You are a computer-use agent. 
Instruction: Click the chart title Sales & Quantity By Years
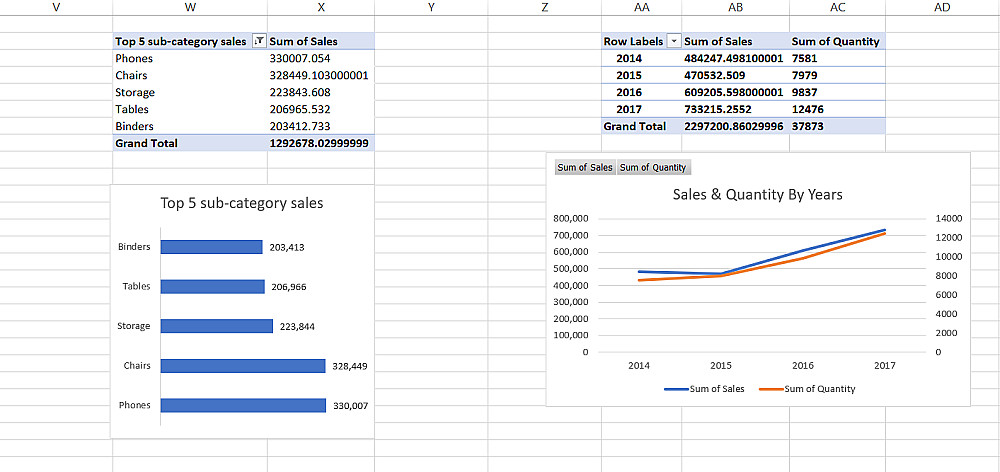pos(758,194)
